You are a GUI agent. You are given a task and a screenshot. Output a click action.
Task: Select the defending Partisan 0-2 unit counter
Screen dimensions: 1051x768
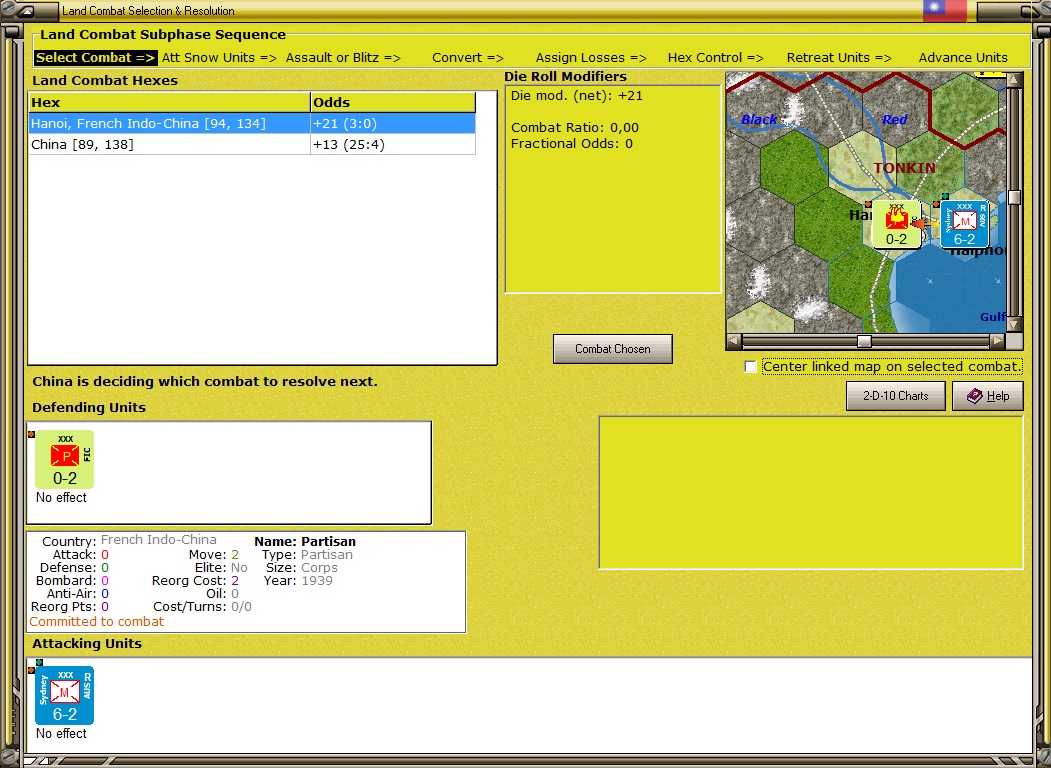64,460
